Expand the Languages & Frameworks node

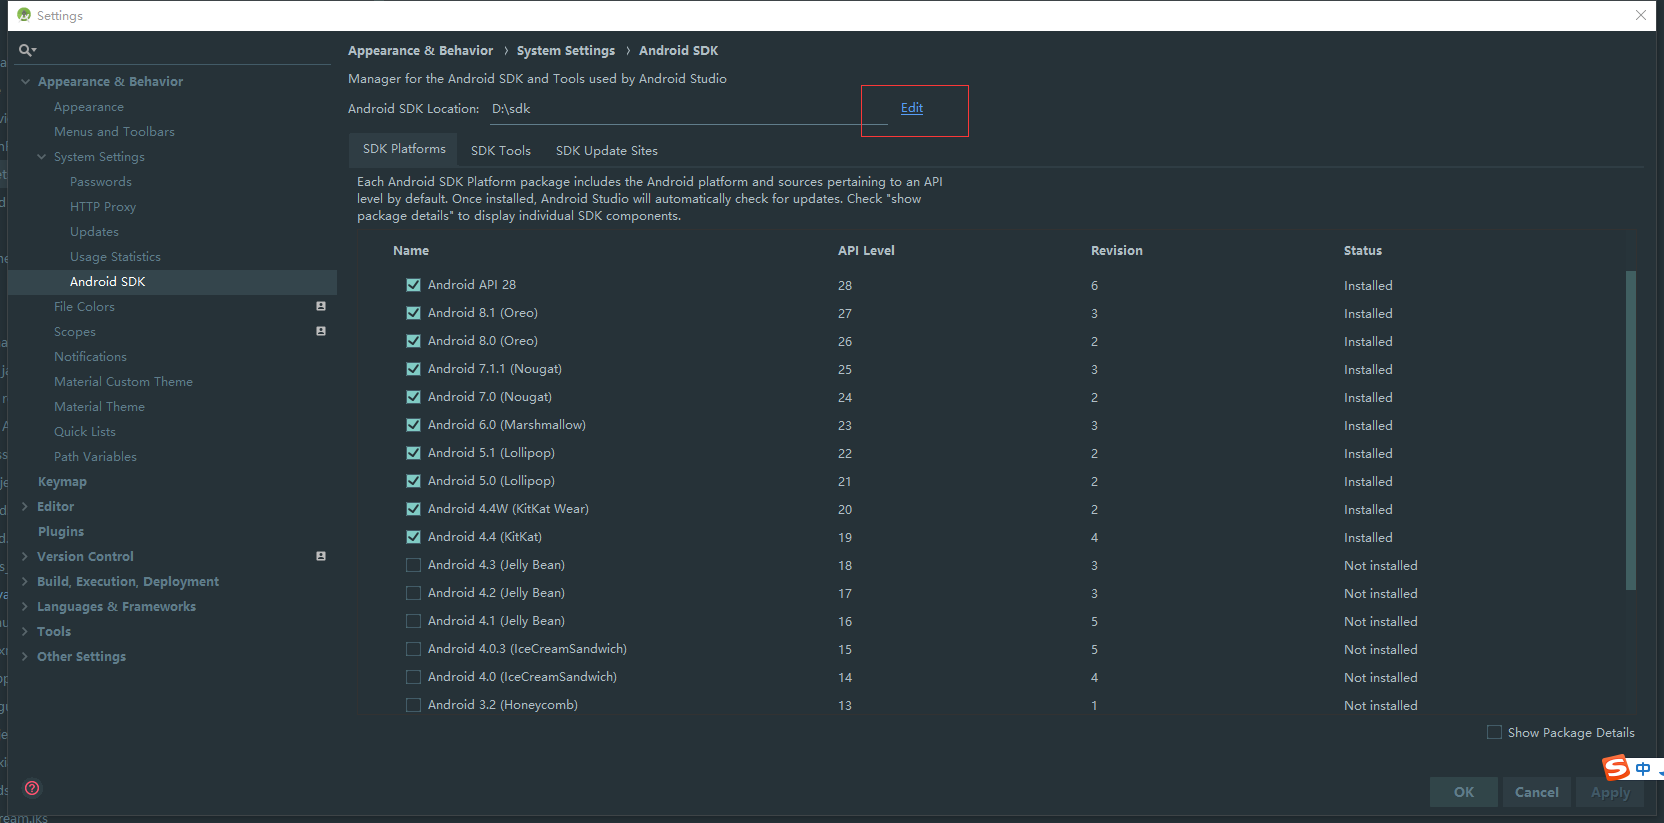[25, 607]
